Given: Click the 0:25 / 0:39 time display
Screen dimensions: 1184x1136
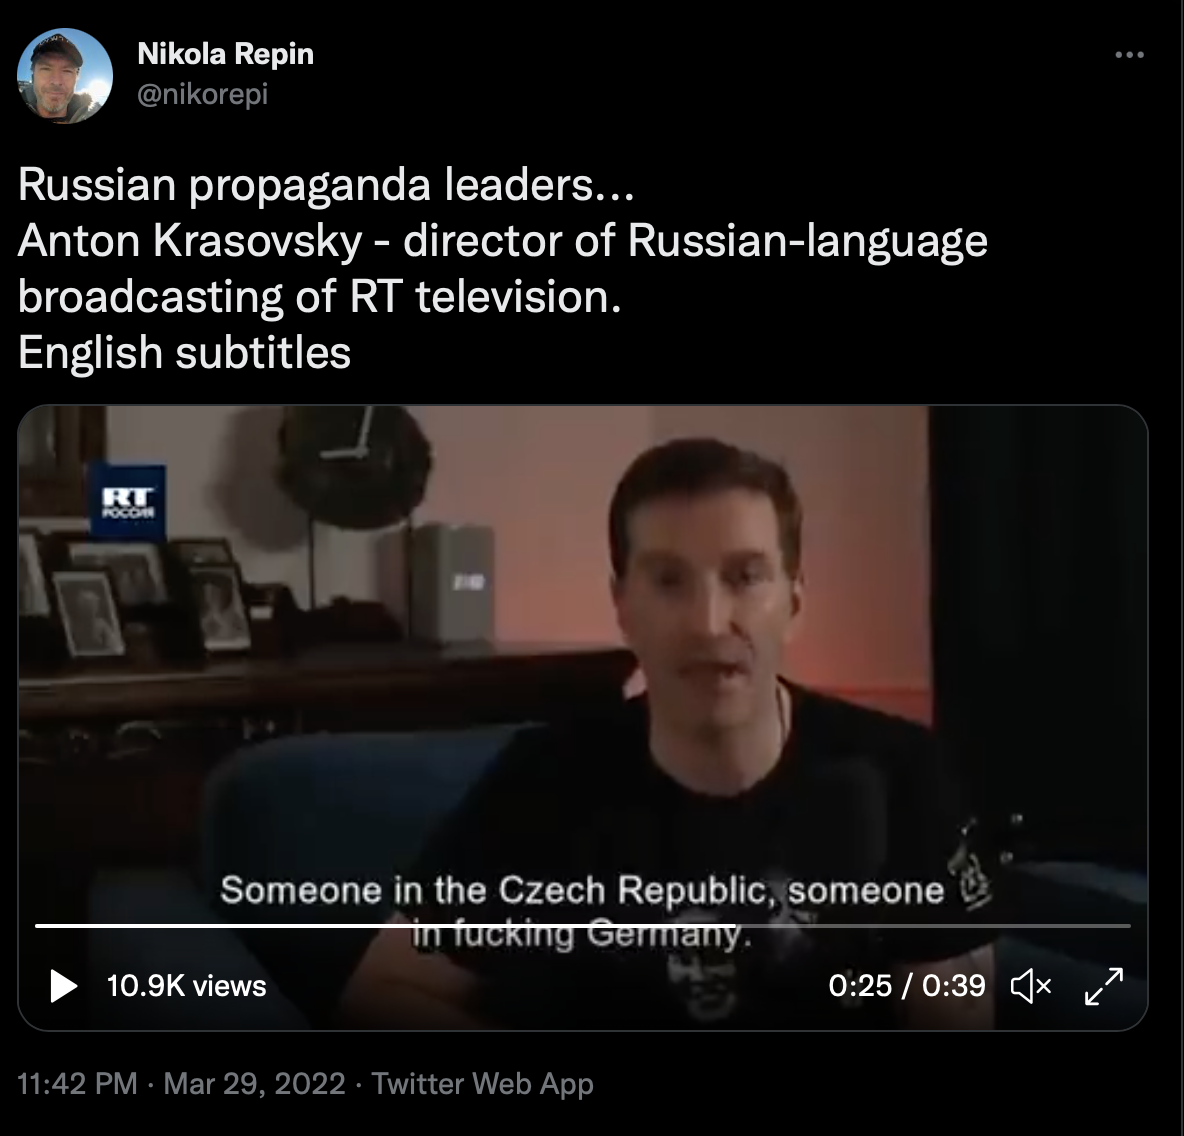Looking at the screenshot, I should point(907,986).
